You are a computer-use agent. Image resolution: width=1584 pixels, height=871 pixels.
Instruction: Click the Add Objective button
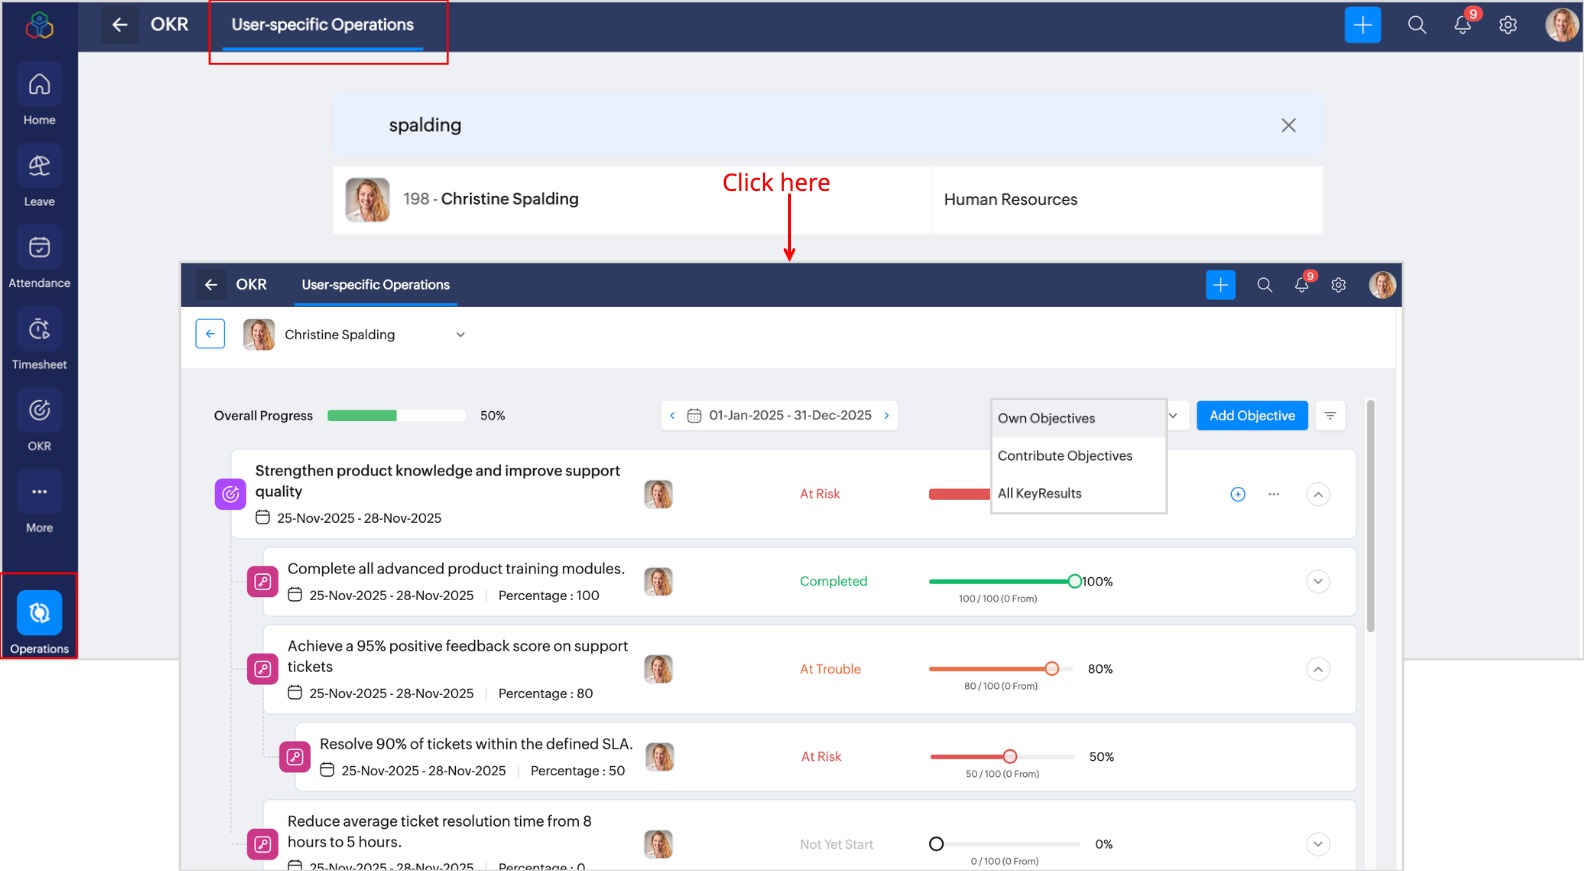[x=1251, y=416]
